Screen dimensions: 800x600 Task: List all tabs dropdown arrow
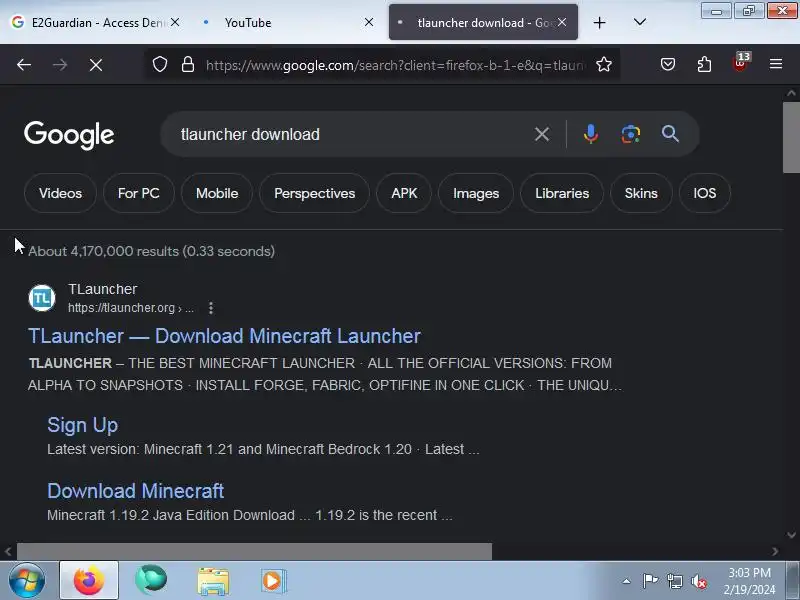tap(640, 22)
